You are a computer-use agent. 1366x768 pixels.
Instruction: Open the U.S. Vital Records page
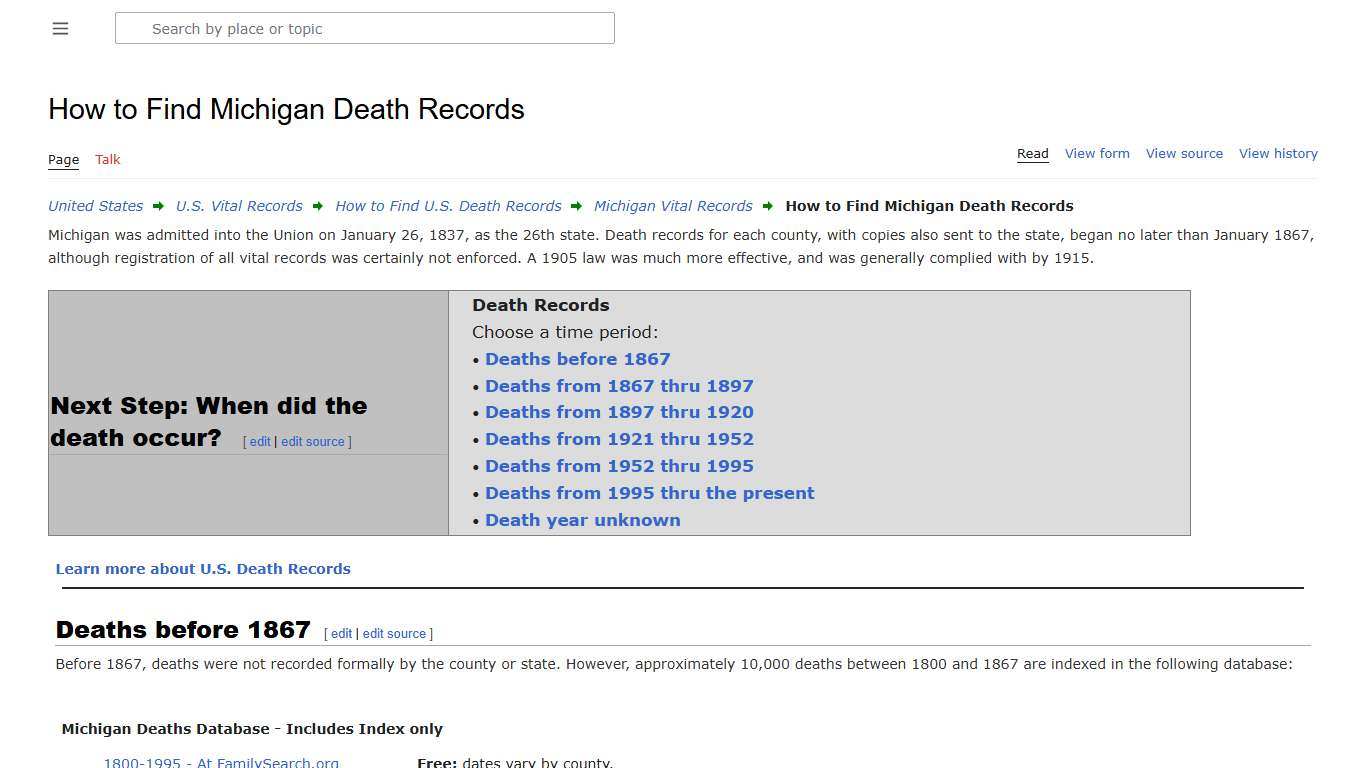pos(239,206)
